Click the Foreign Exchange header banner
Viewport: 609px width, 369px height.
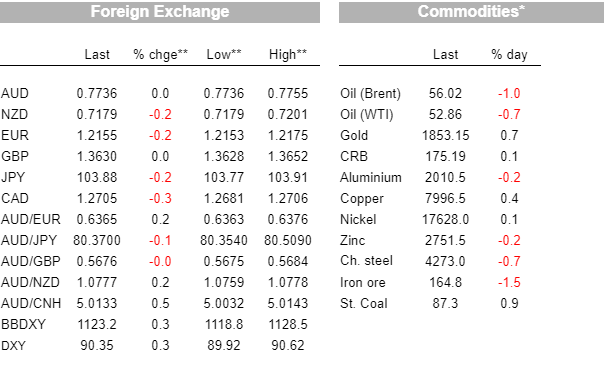(x=160, y=12)
